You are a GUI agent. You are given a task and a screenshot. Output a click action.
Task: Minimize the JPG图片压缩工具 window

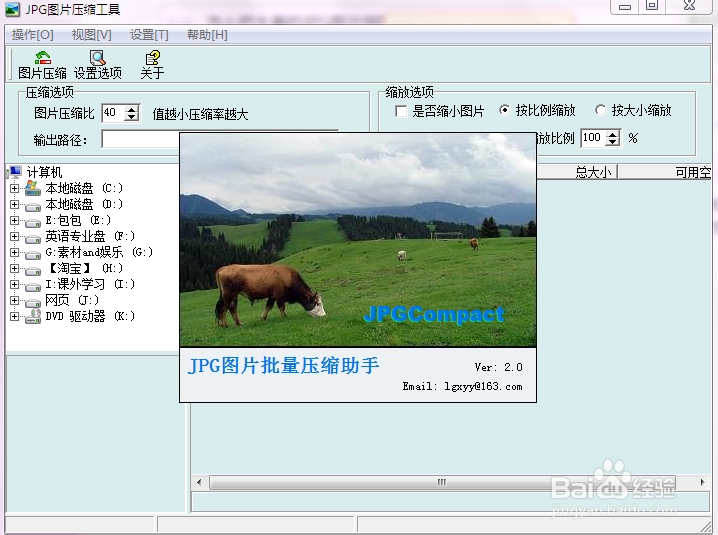click(625, 6)
